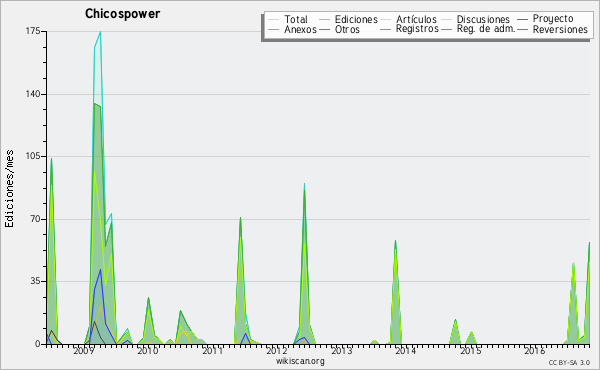Viewport: 600px width, 370px height.
Task: Click the 2016 x-axis label
Action: pyautogui.click(x=535, y=351)
